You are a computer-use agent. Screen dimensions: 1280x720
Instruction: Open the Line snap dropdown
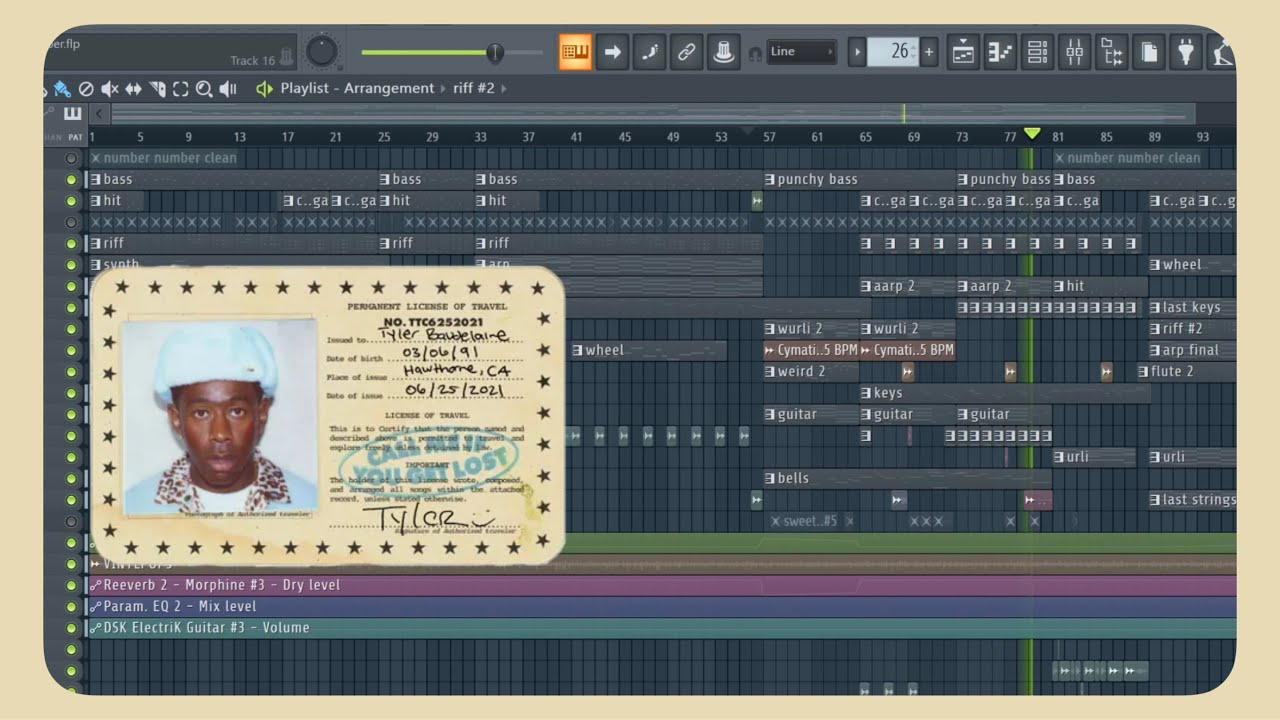(x=802, y=52)
